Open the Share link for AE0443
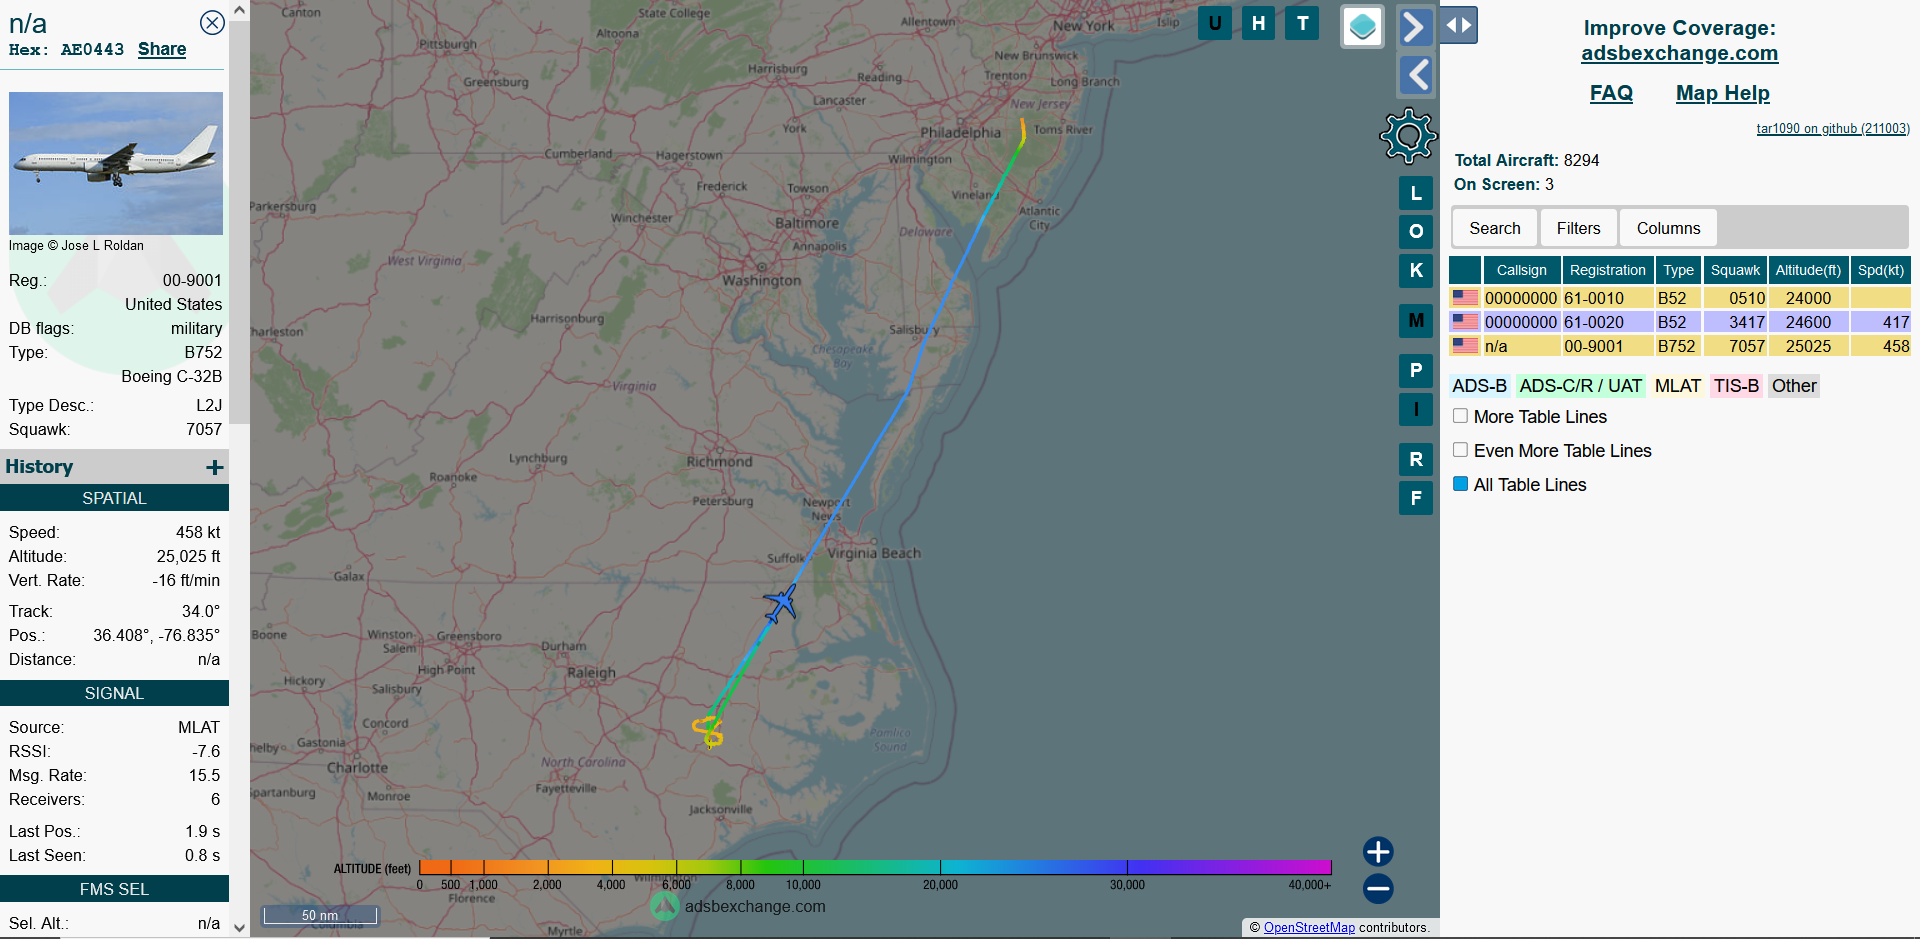 point(162,49)
